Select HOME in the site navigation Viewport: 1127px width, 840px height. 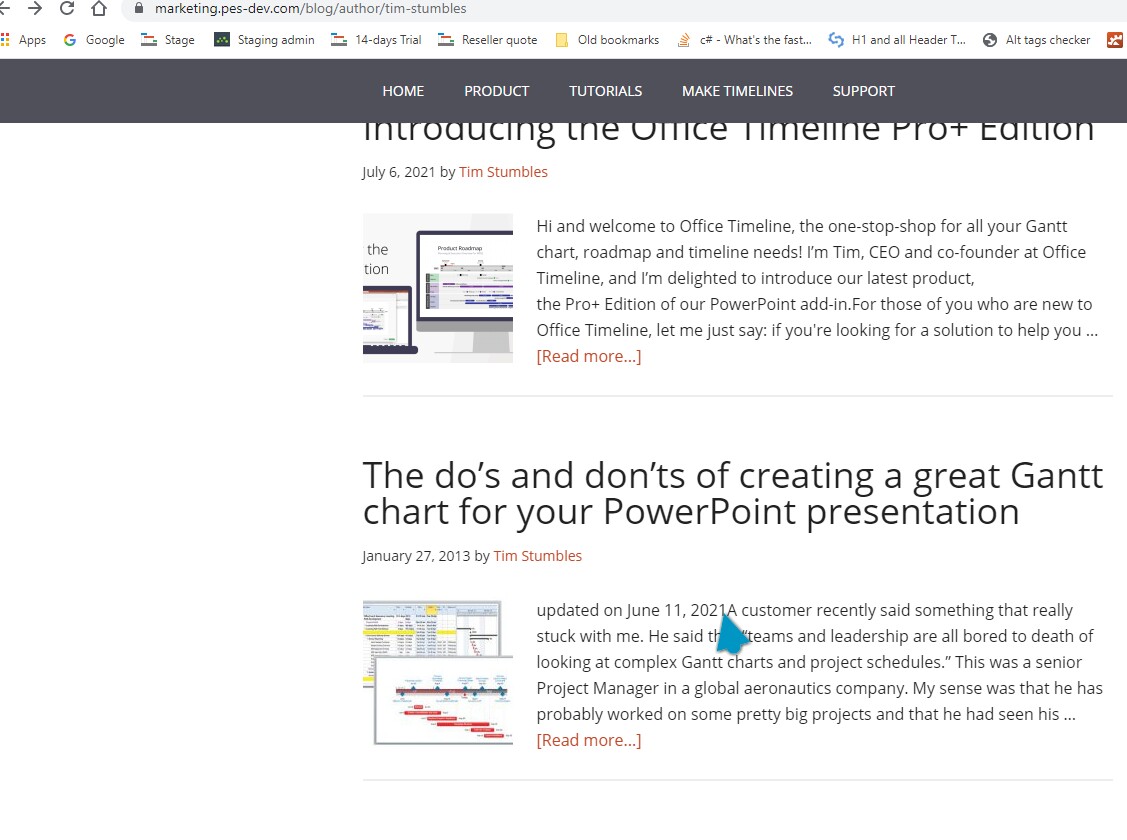pyautogui.click(x=402, y=90)
